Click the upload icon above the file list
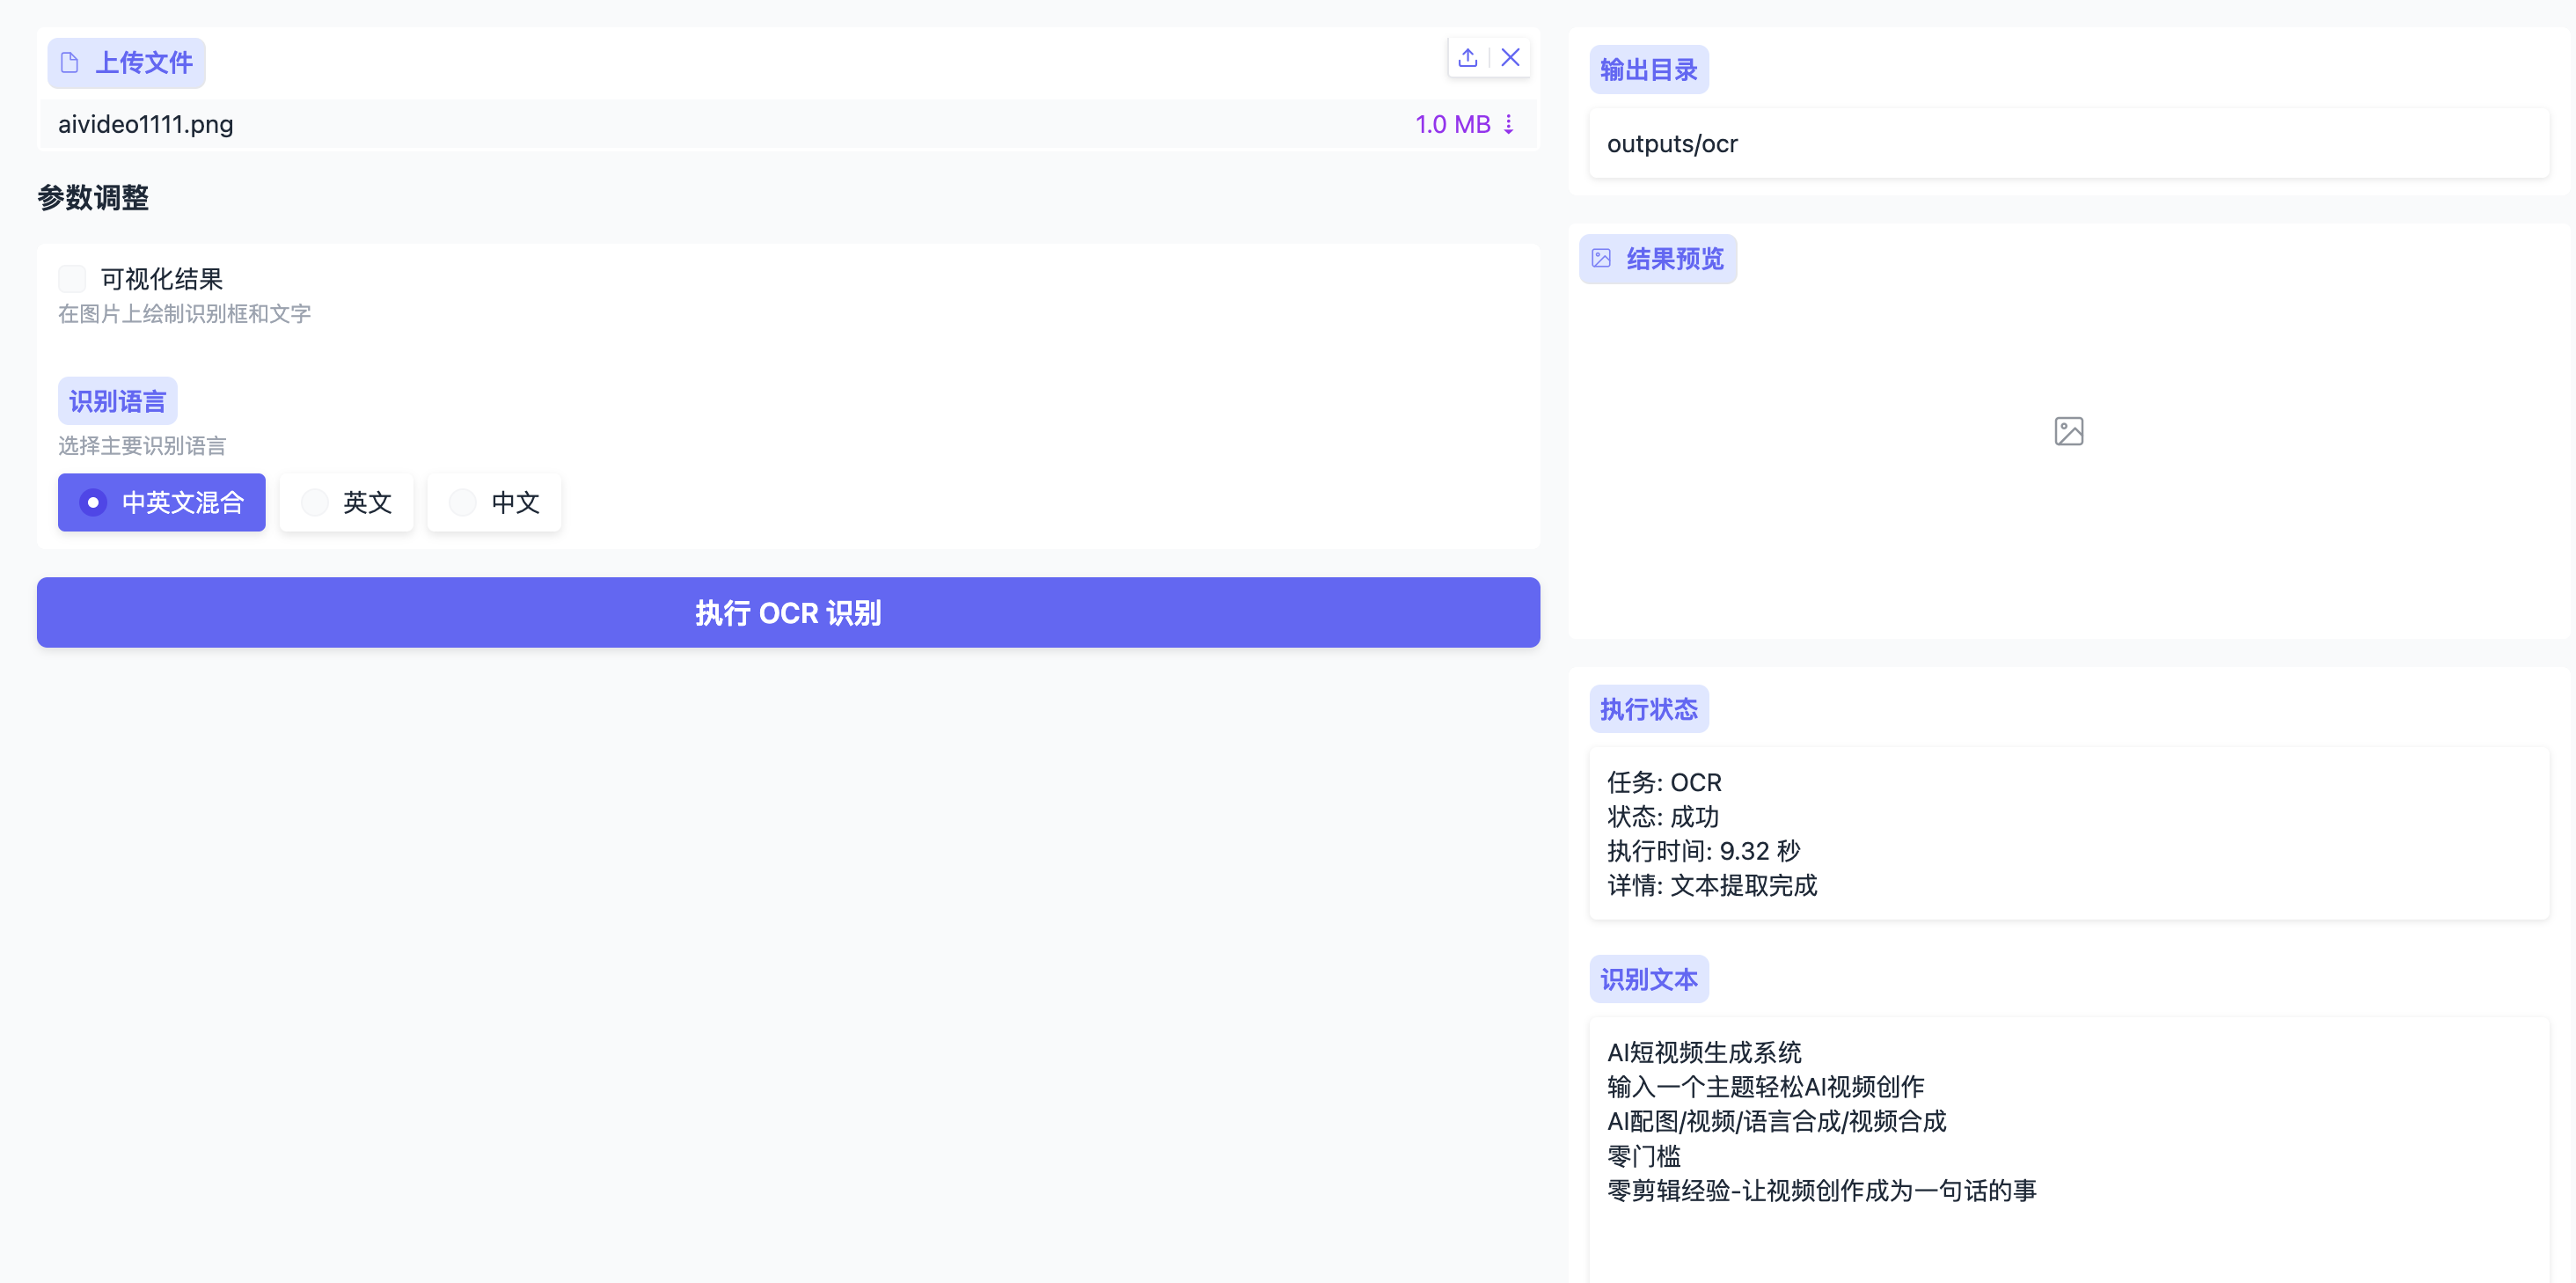 [1467, 57]
